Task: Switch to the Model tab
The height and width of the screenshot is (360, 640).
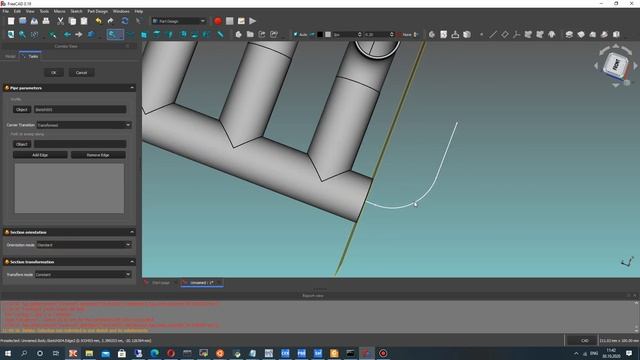Action: click(x=10, y=56)
